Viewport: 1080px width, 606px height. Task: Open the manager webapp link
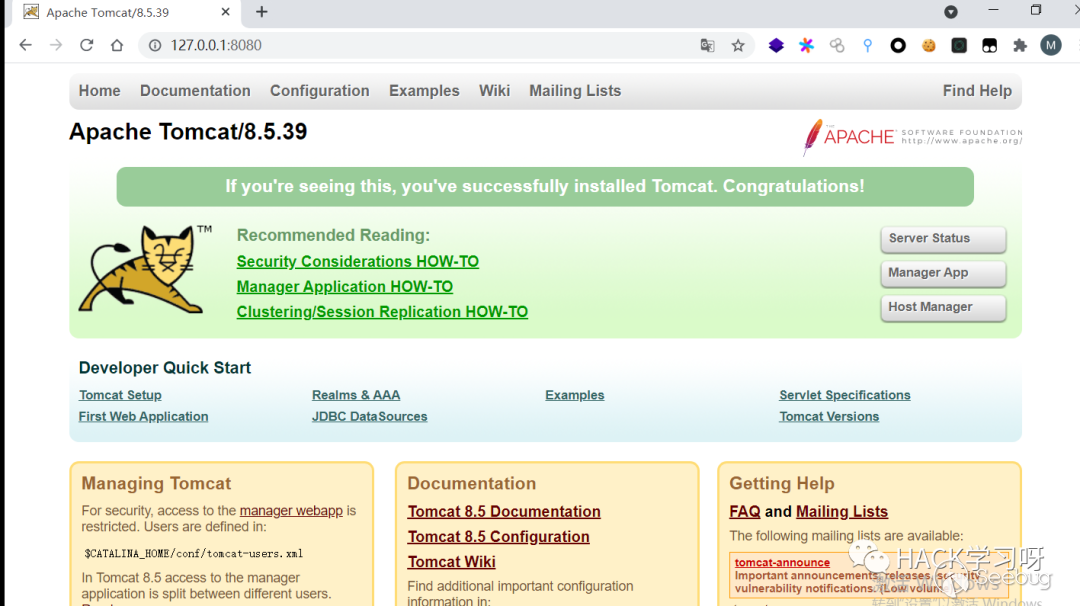[291, 511]
